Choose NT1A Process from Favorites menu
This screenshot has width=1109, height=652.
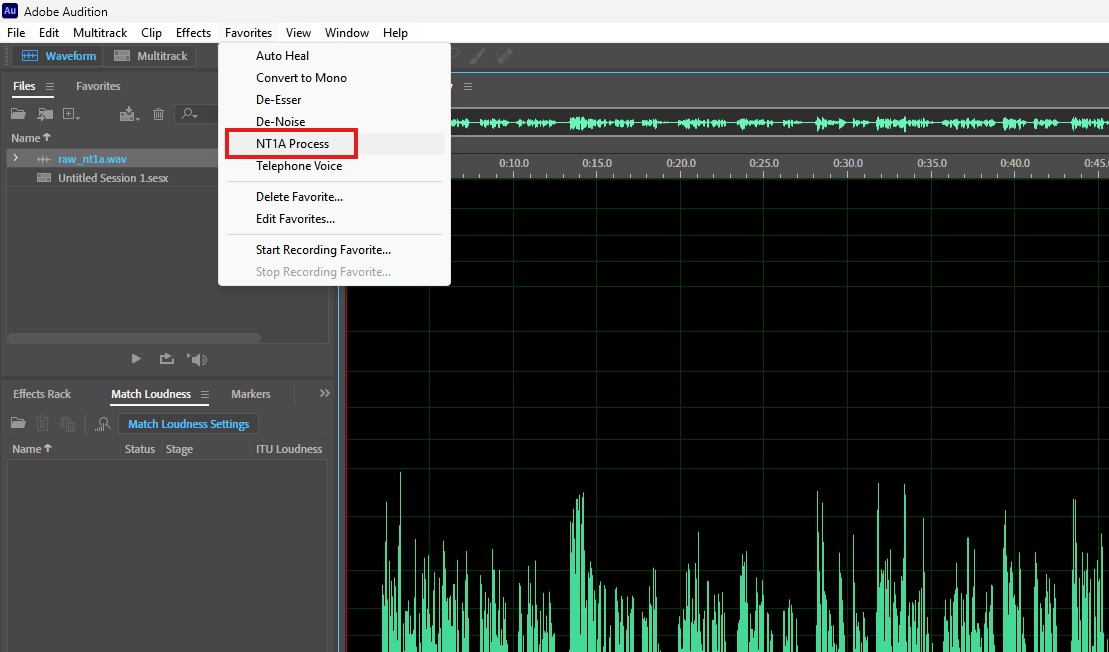pos(292,144)
